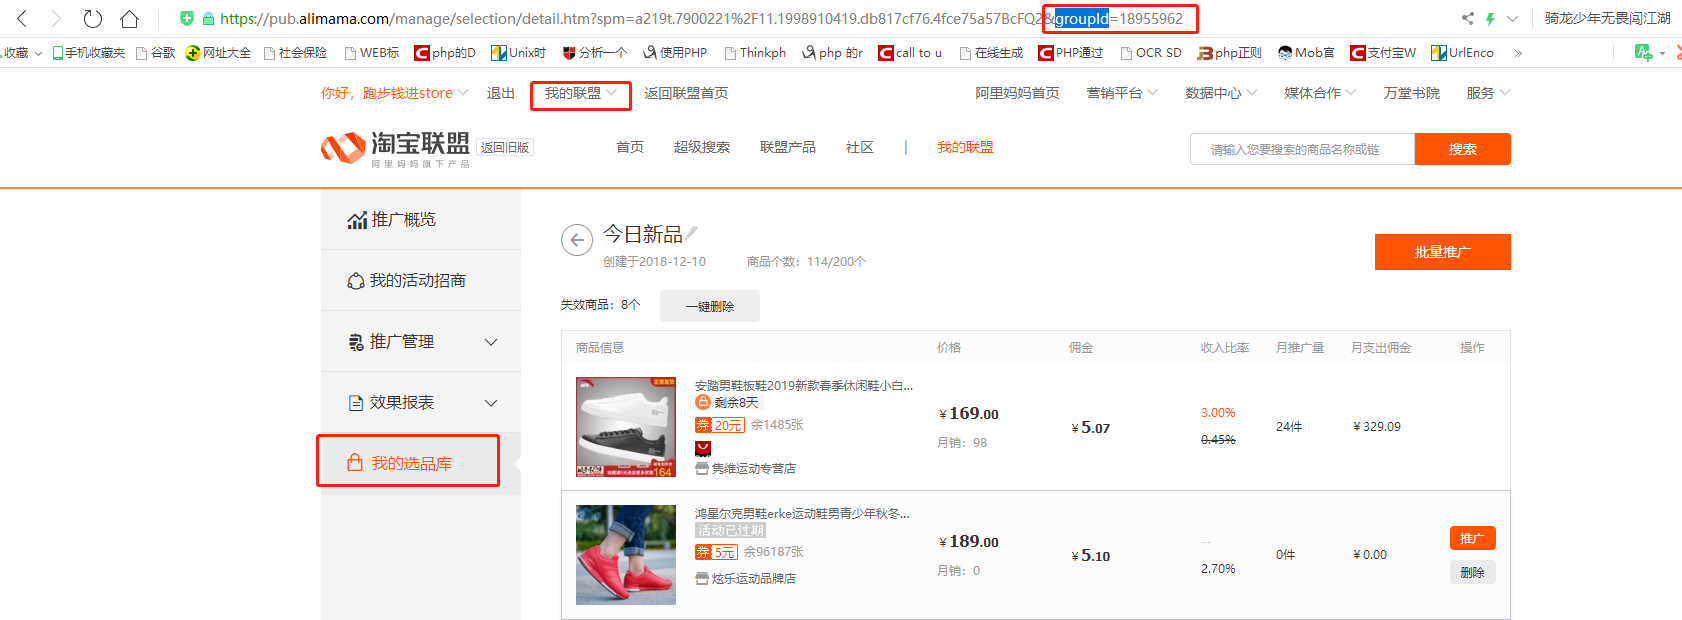Click the green lightning bolt icon
Screen dimensions: 1682x620
[1490, 18]
